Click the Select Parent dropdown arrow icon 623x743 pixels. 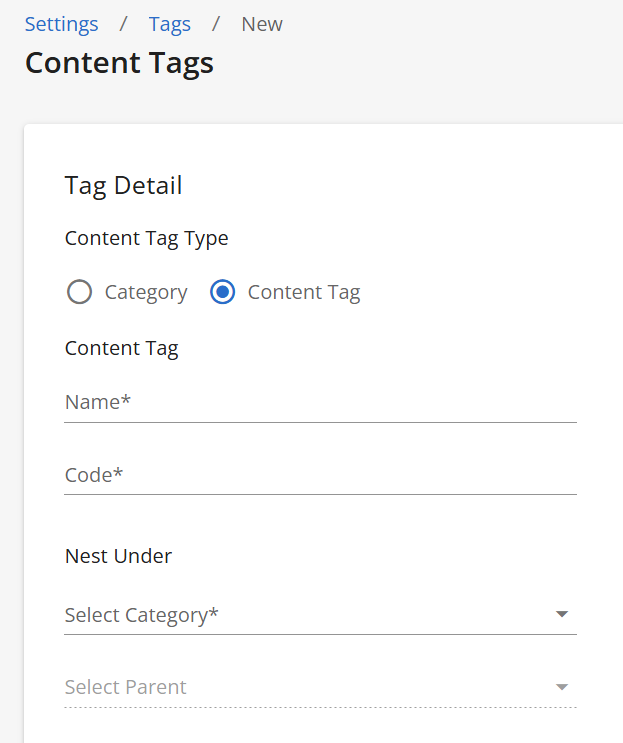pyautogui.click(x=562, y=687)
